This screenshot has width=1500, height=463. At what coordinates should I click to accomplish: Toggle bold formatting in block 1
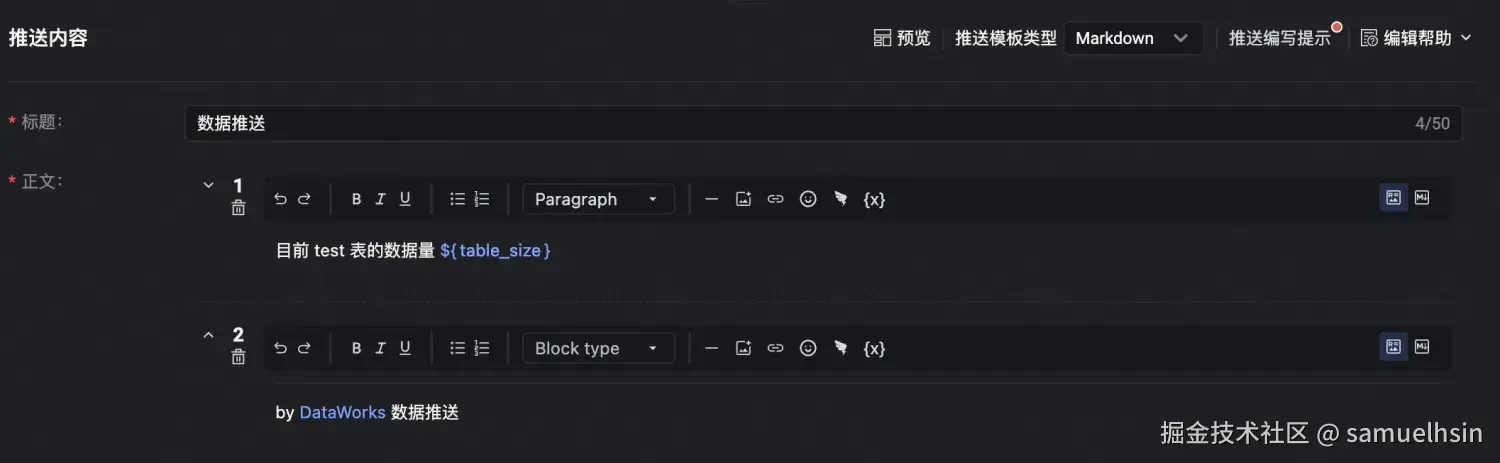[x=356, y=199]
